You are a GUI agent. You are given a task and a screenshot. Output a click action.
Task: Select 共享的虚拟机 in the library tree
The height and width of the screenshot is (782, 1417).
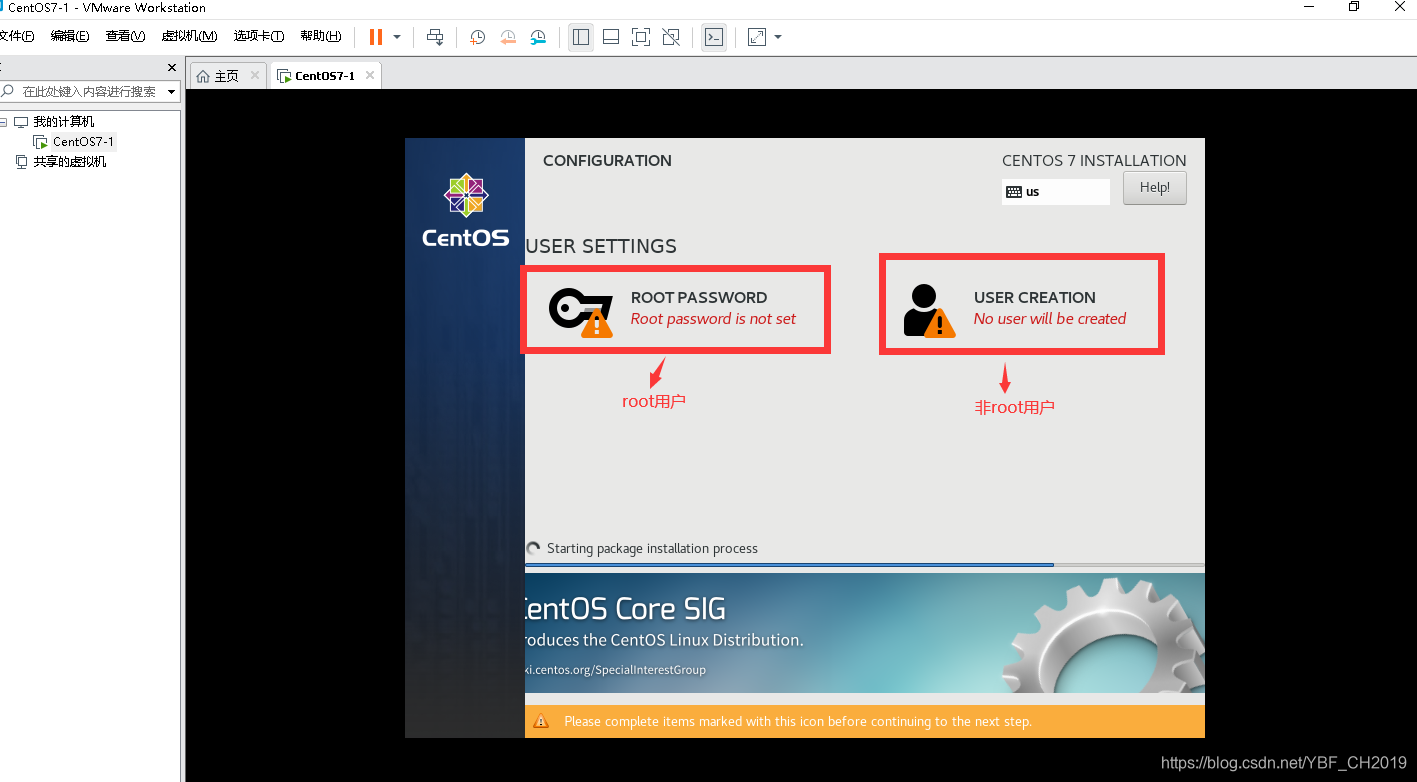coord(70,162)
